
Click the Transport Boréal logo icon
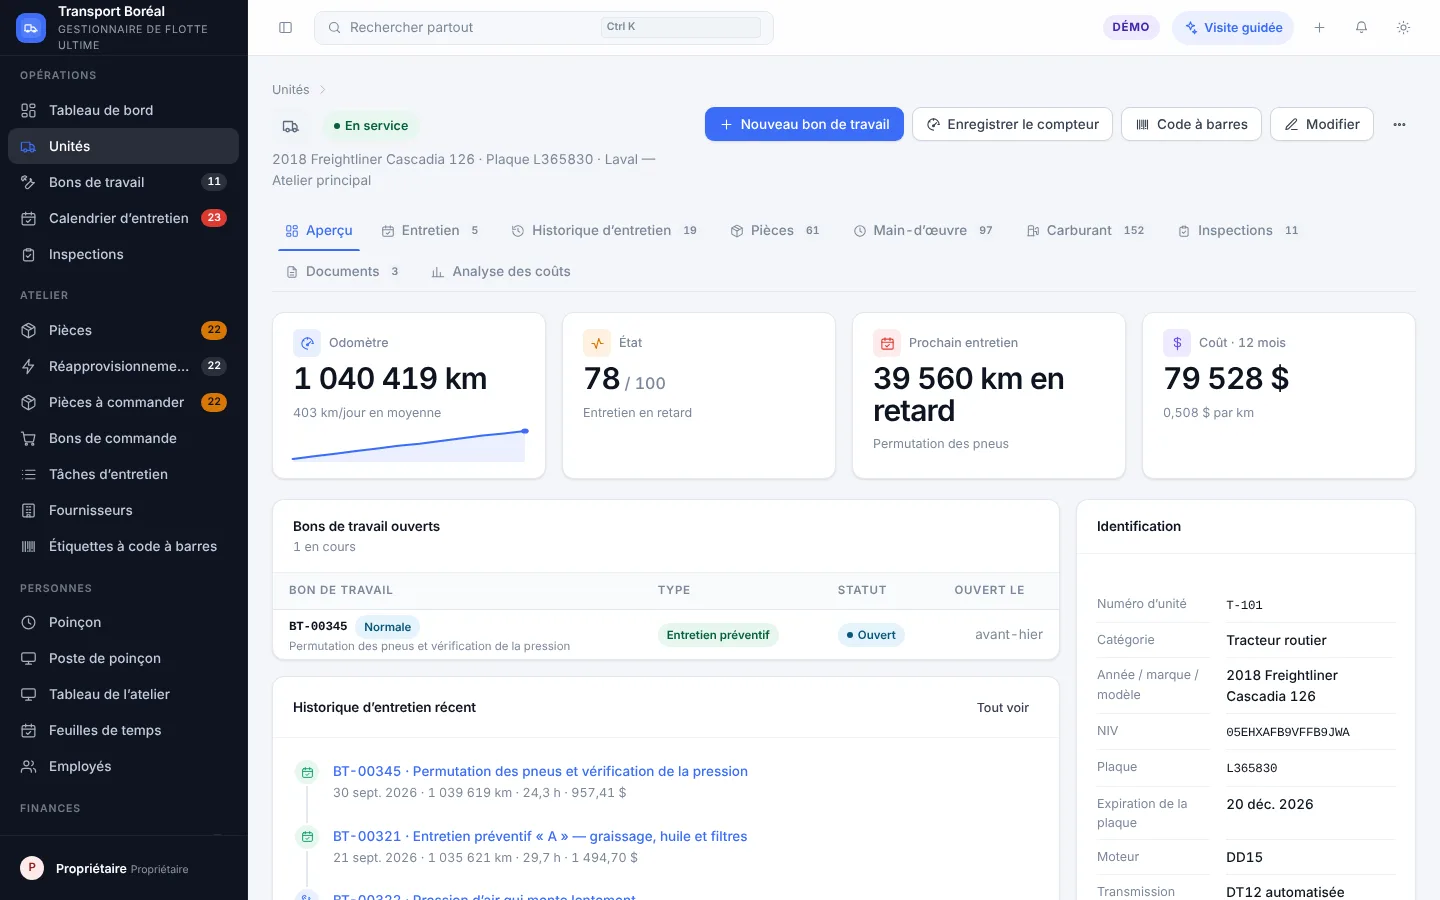pyautogui.click(x=31, y=28)
